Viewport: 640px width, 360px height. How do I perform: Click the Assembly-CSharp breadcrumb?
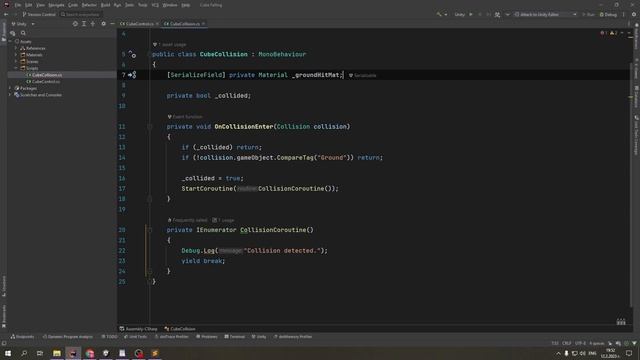pyautogui.click(x=138, y=329)
